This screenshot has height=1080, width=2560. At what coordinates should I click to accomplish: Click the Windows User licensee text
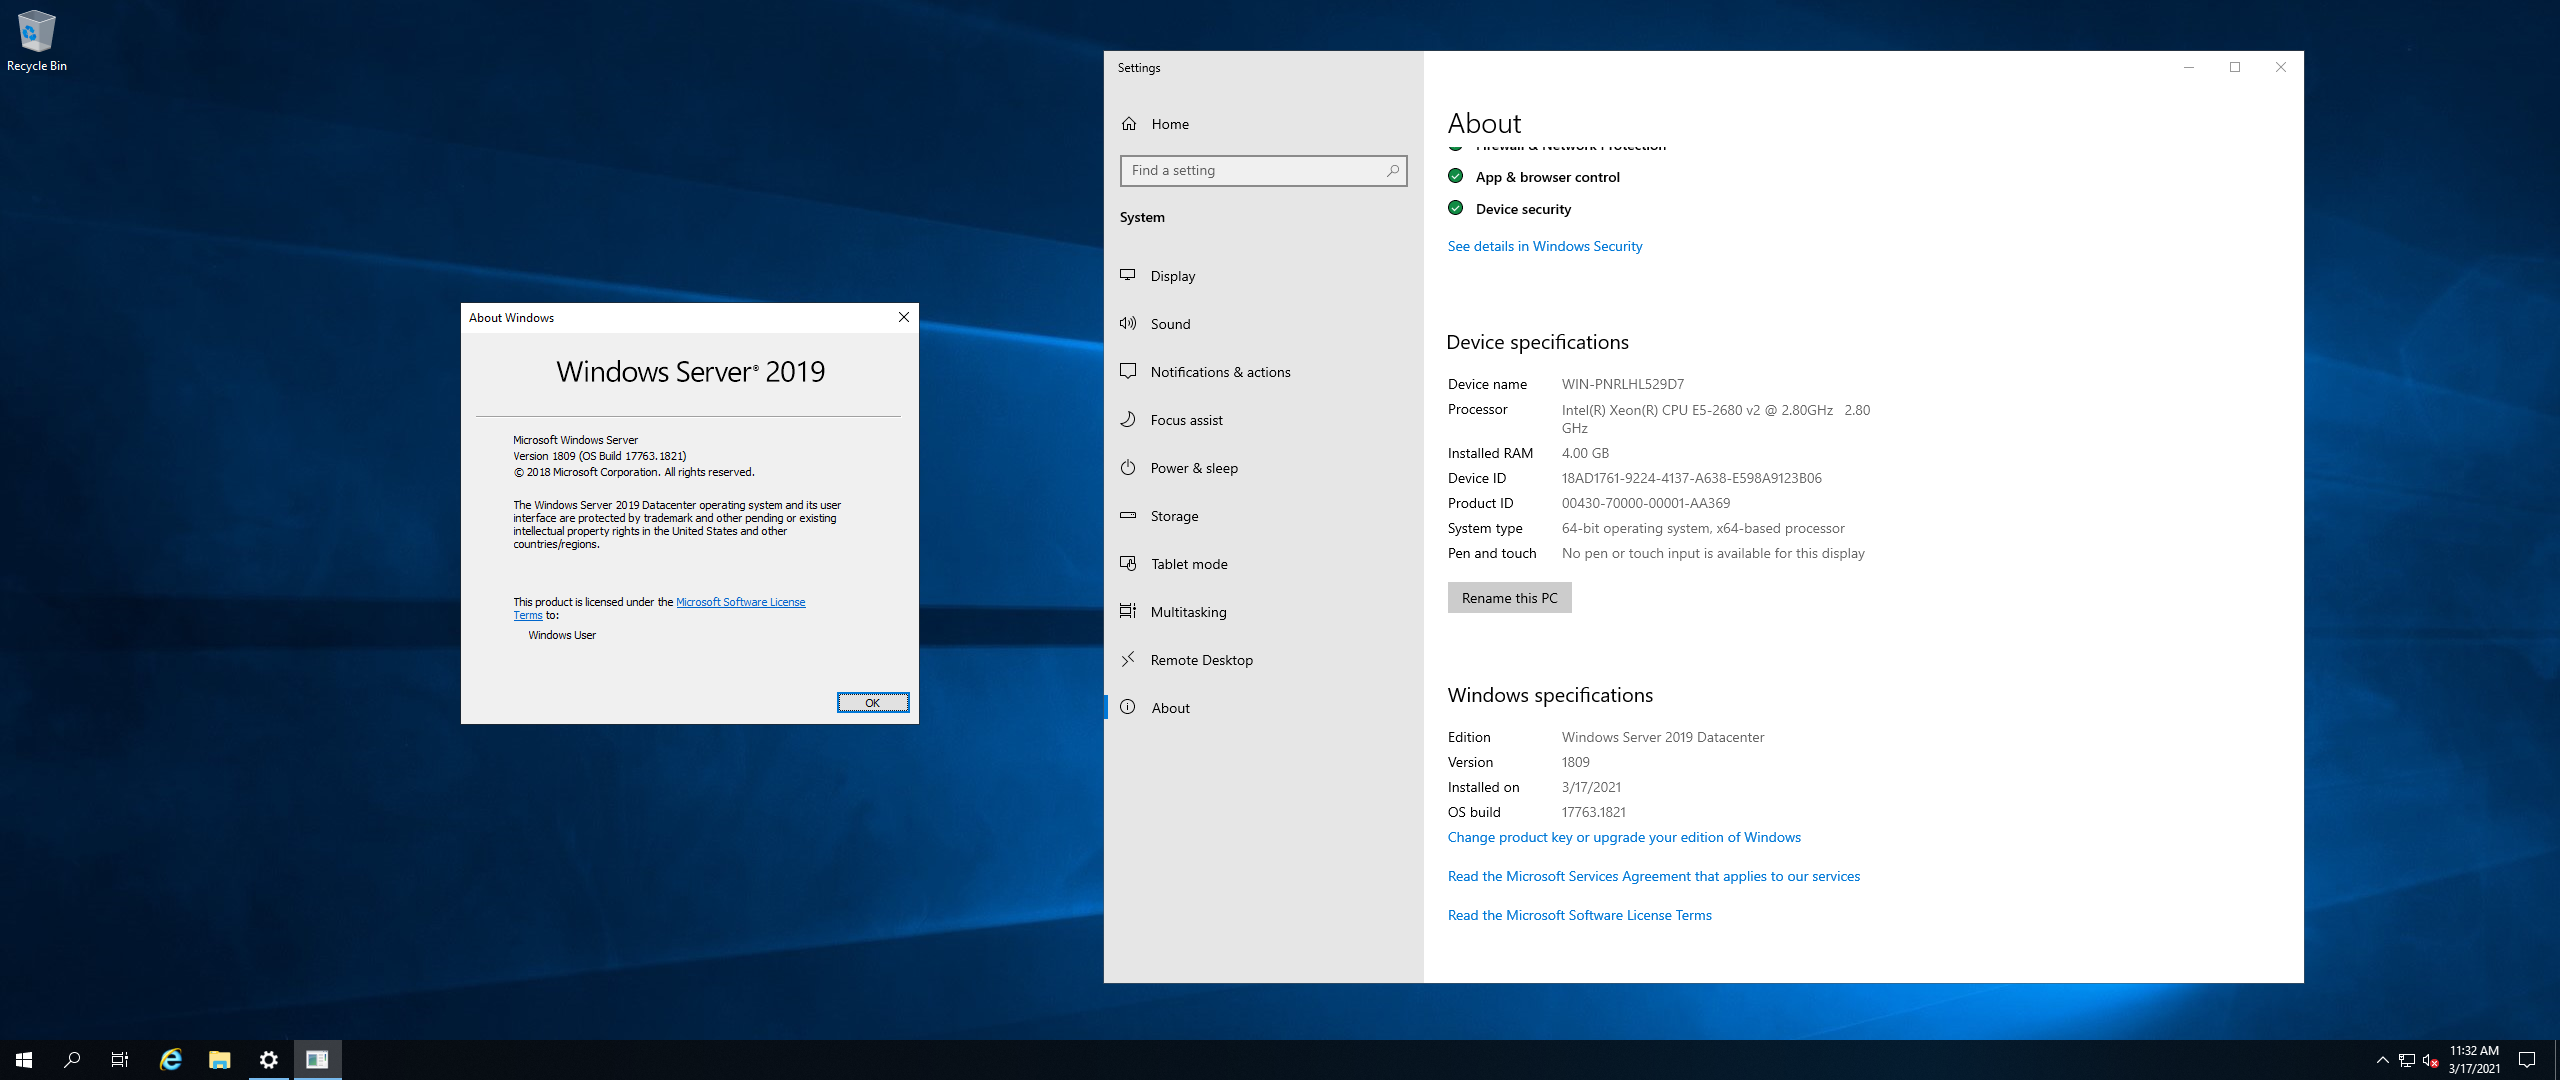(x=562, y=635)
